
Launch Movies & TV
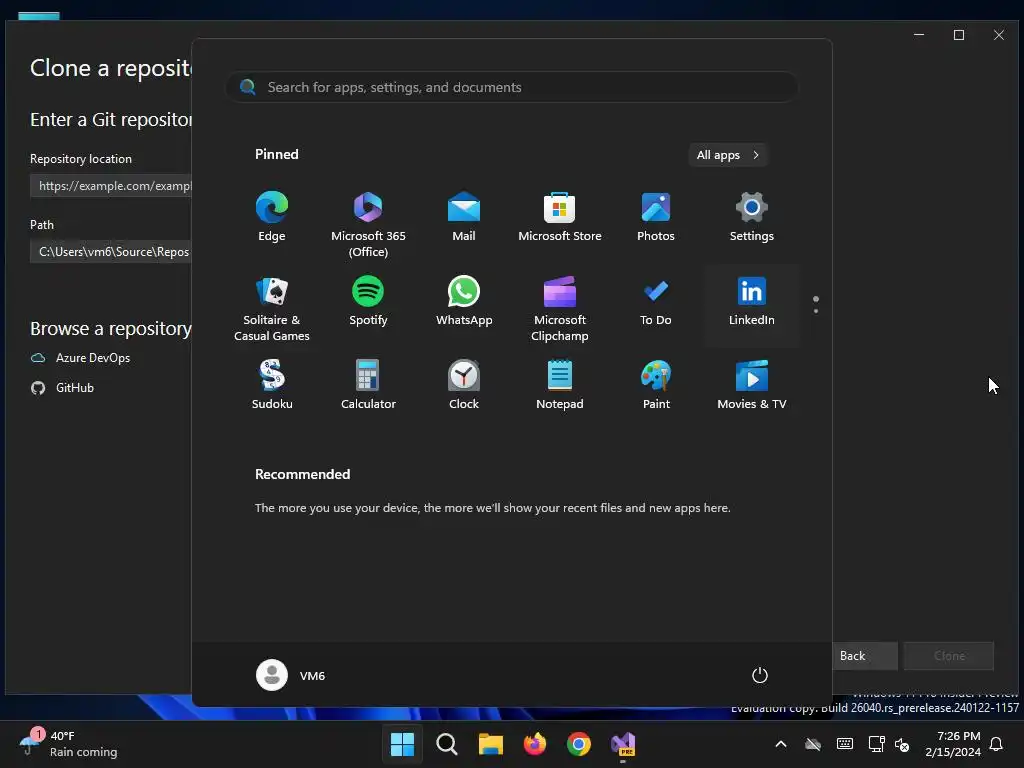[752, 385]
